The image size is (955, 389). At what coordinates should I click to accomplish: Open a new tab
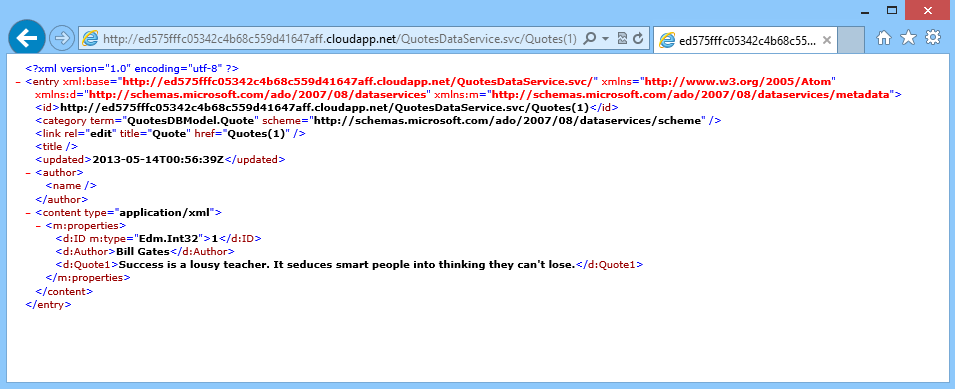tap(851, 40)
